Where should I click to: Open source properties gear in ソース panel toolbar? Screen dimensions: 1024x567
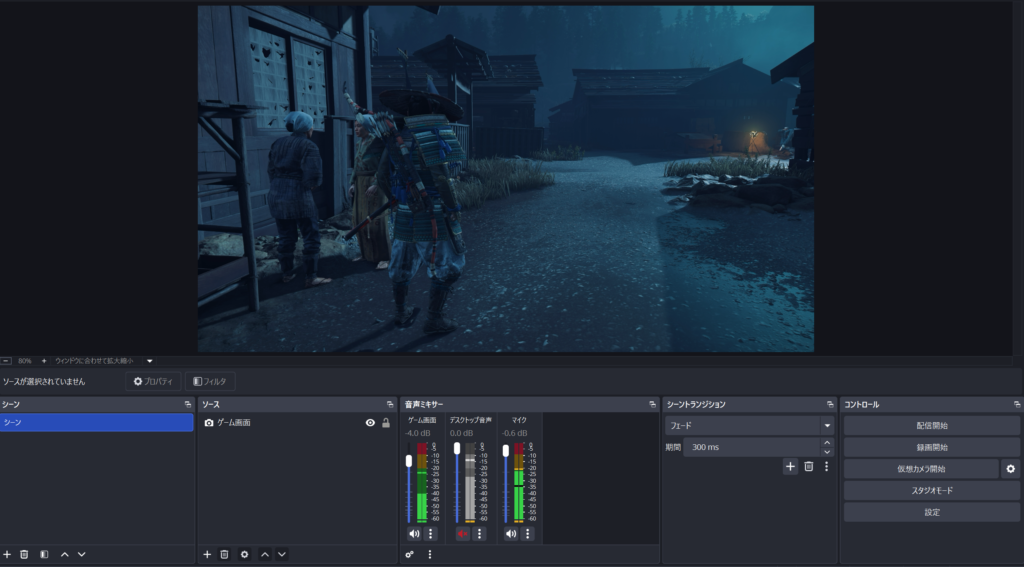pos(244,554)
